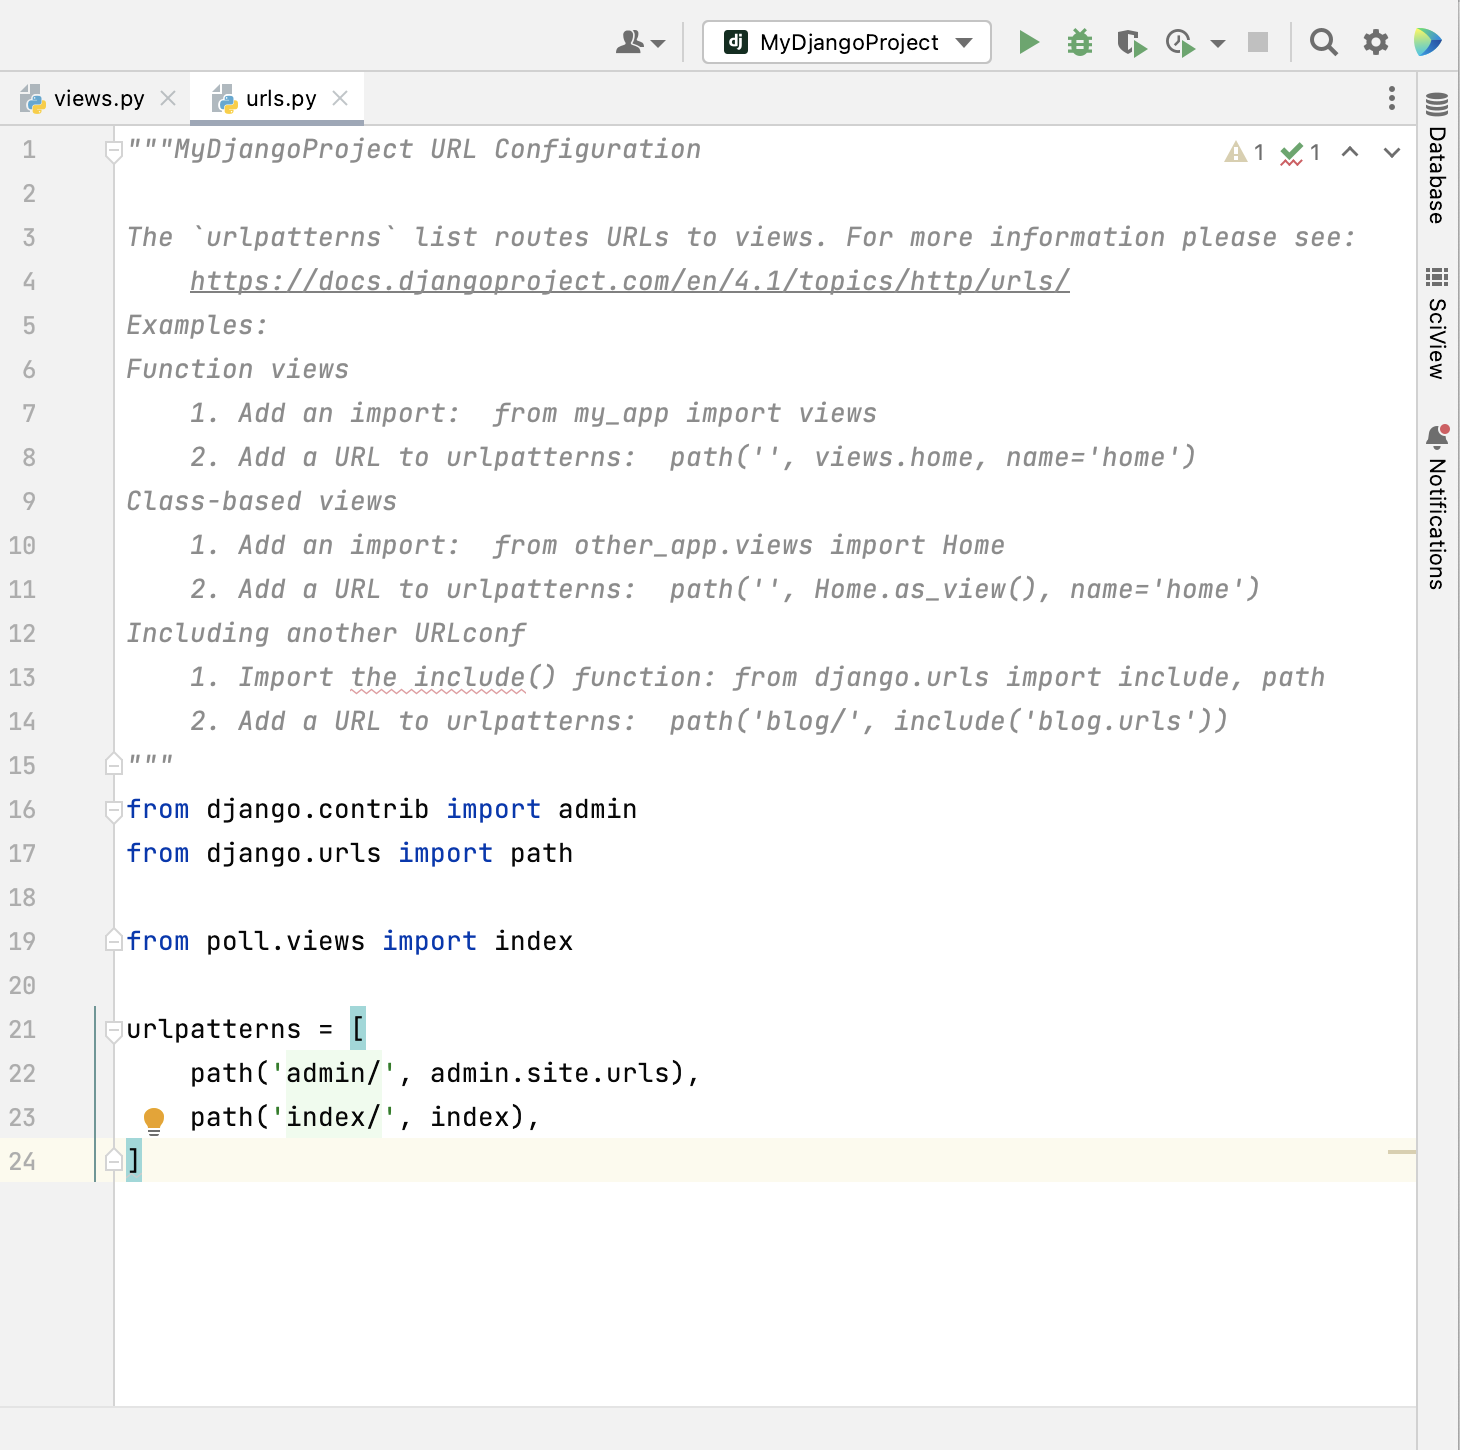Open Search Everywhere with the magnifier

[x=1324, y=42]
